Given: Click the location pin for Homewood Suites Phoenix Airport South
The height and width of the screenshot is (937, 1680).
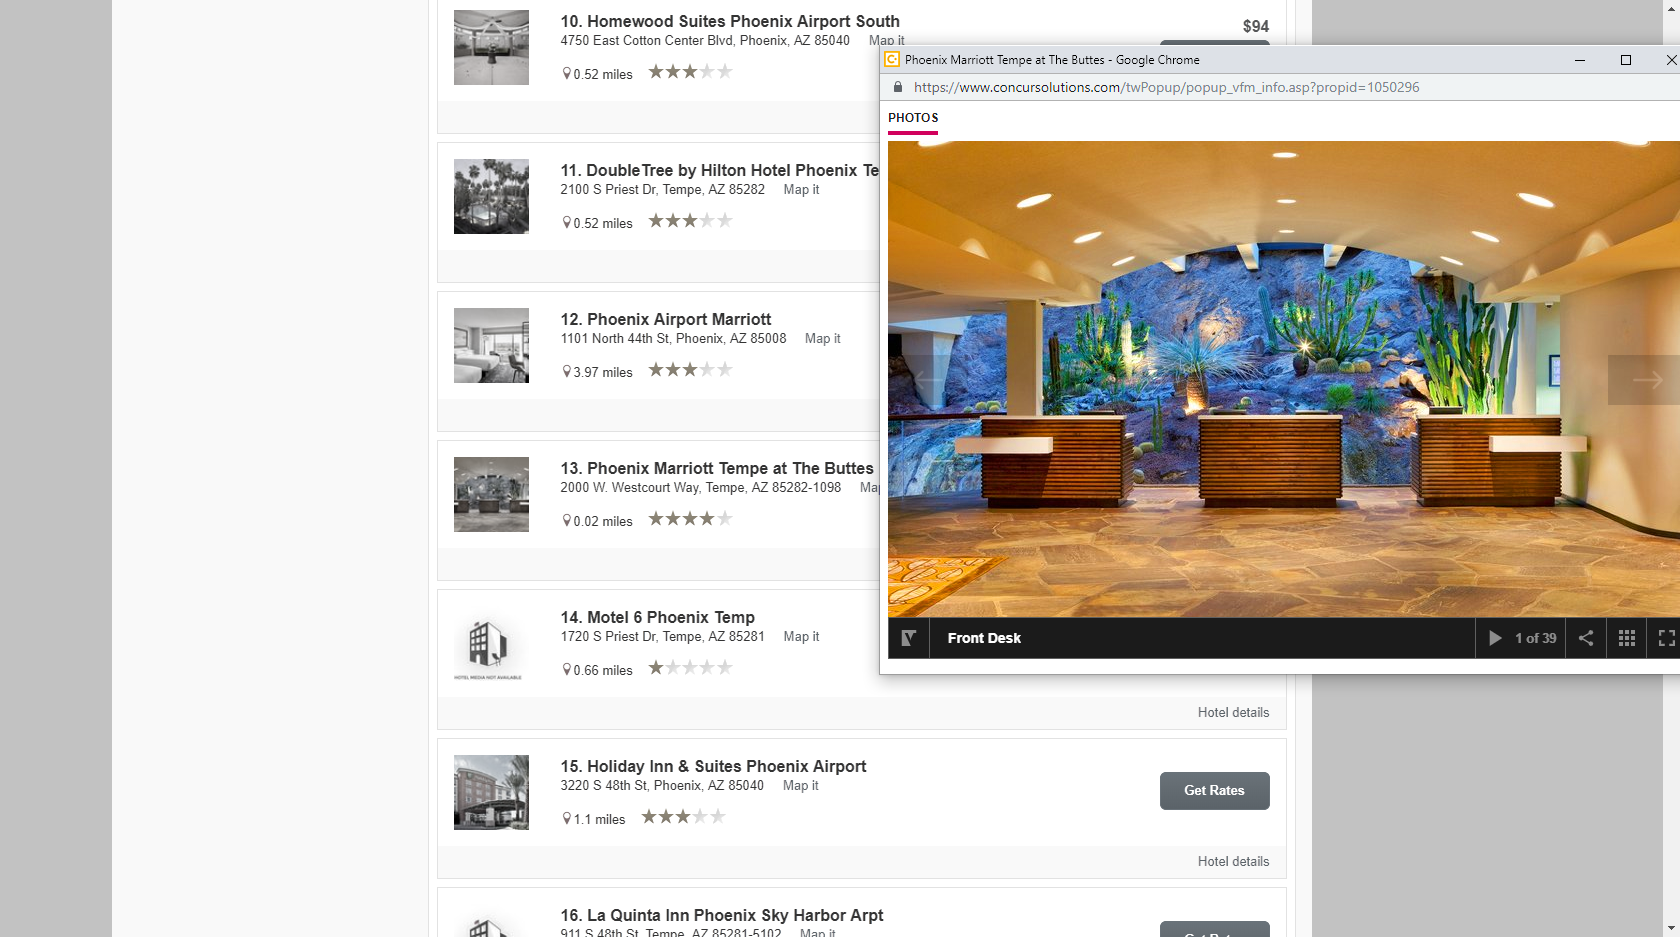Looking at the screenshot, I should pyautogui.click(x=567, y=74).
